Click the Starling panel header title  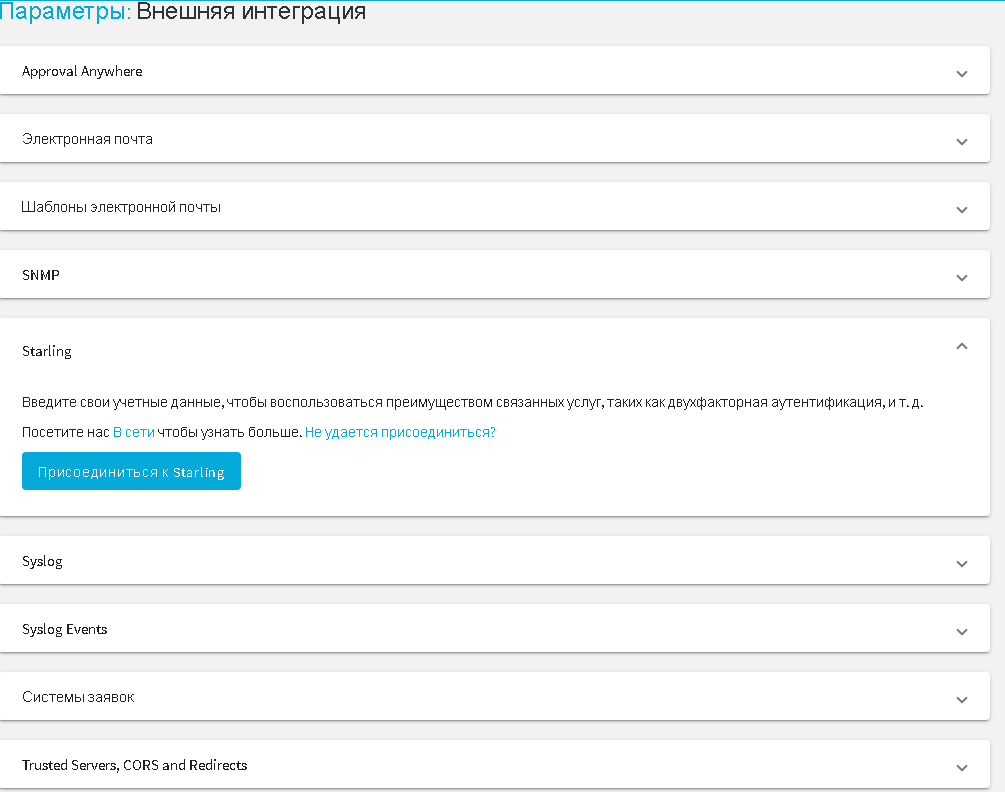tap(47, 352)
